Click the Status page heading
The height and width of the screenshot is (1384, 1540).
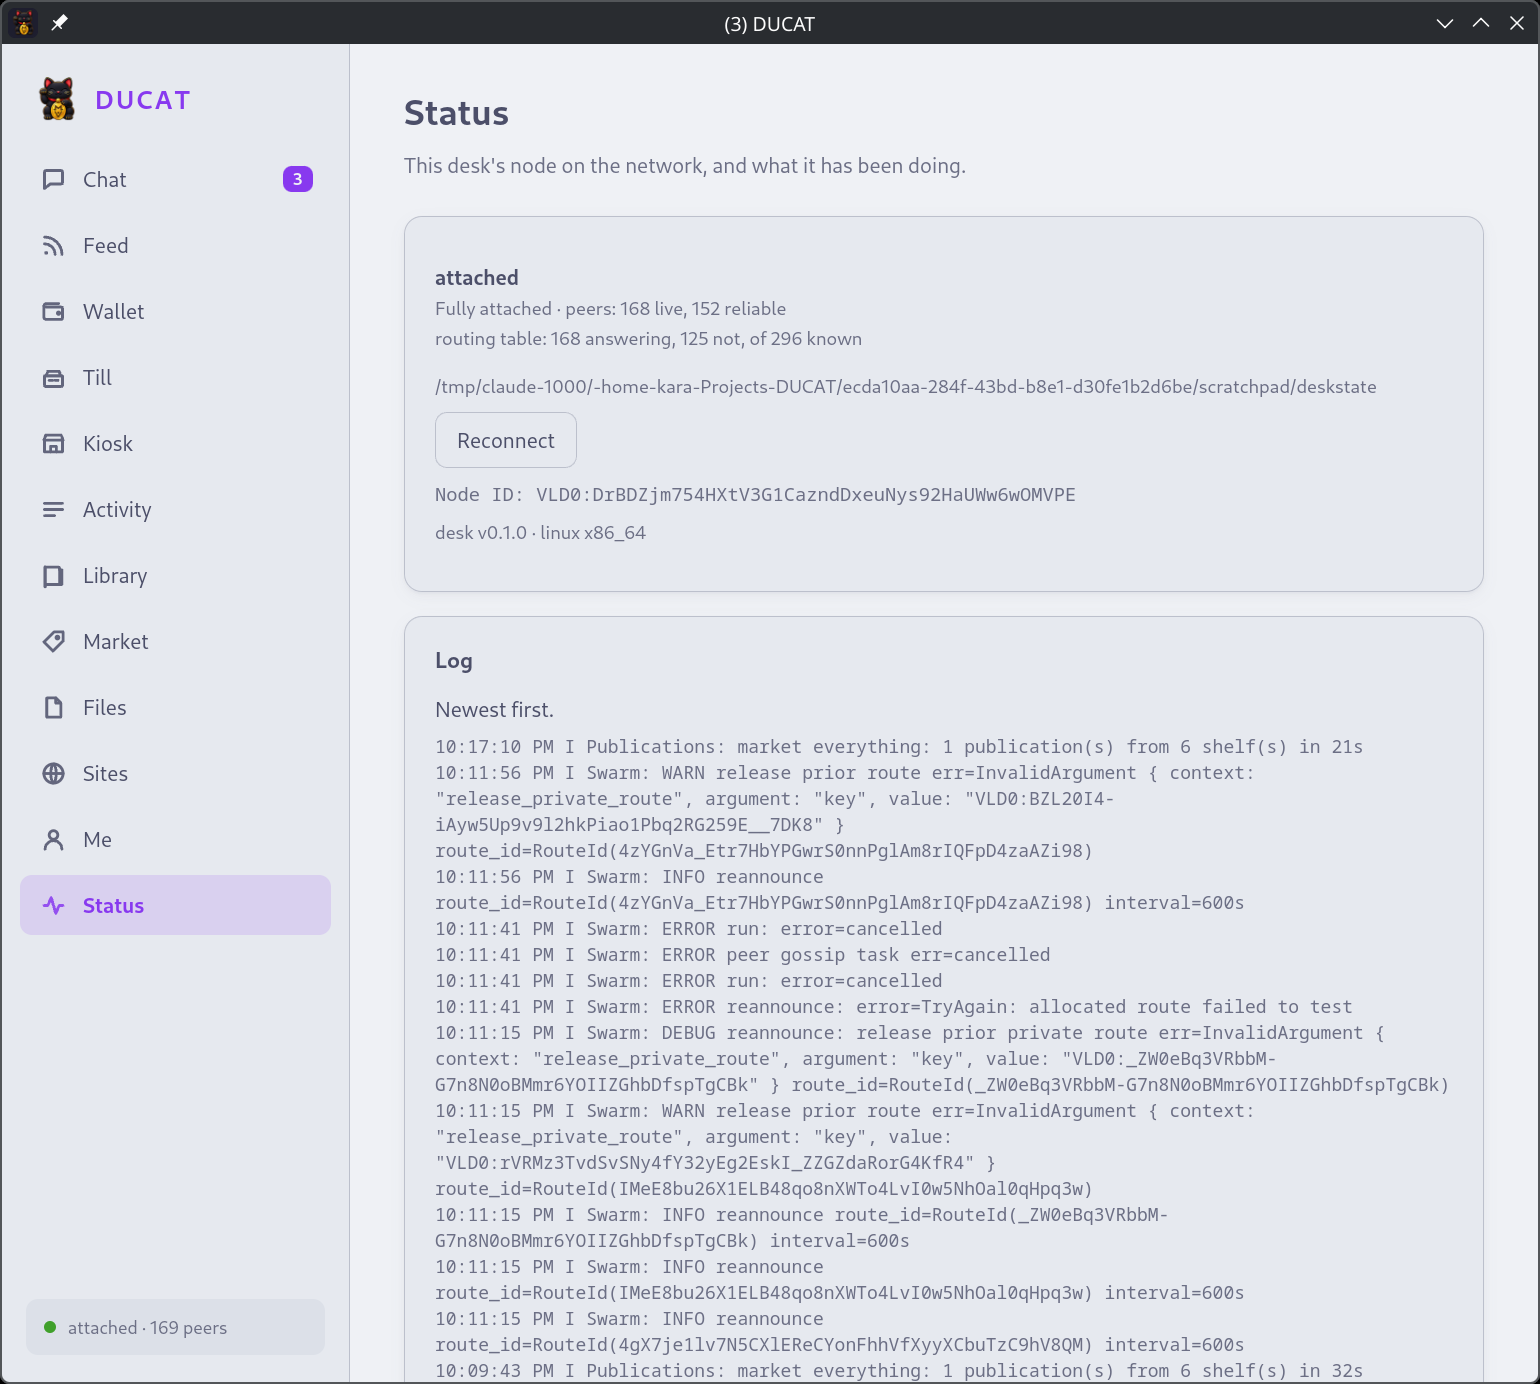tap(456, 113)
